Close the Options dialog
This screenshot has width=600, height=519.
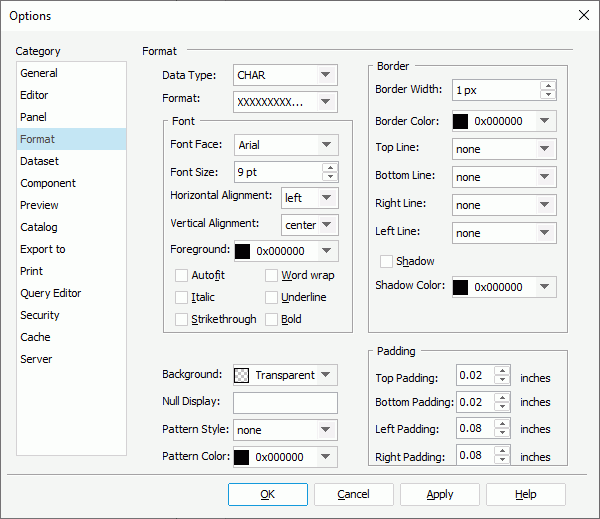coord(584,15)
